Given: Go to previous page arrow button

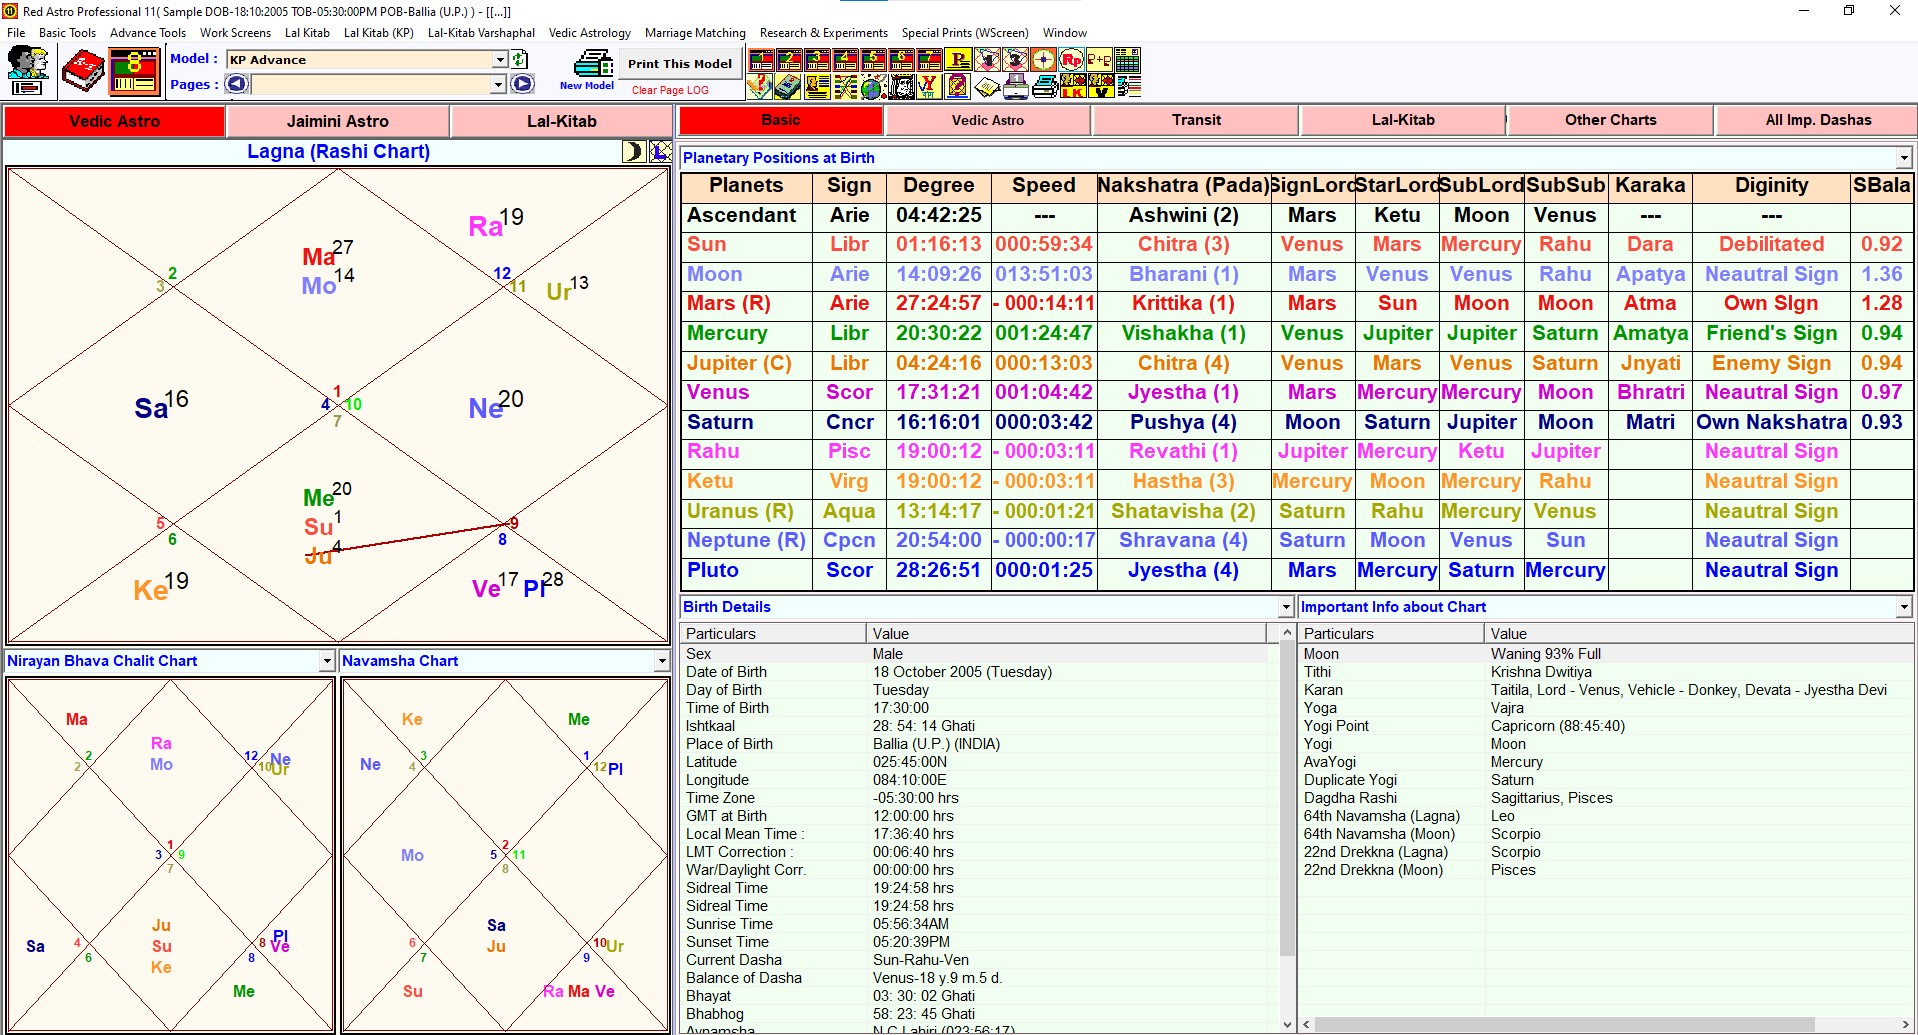Looking at the screenshot, I should (x=237, y=84).
